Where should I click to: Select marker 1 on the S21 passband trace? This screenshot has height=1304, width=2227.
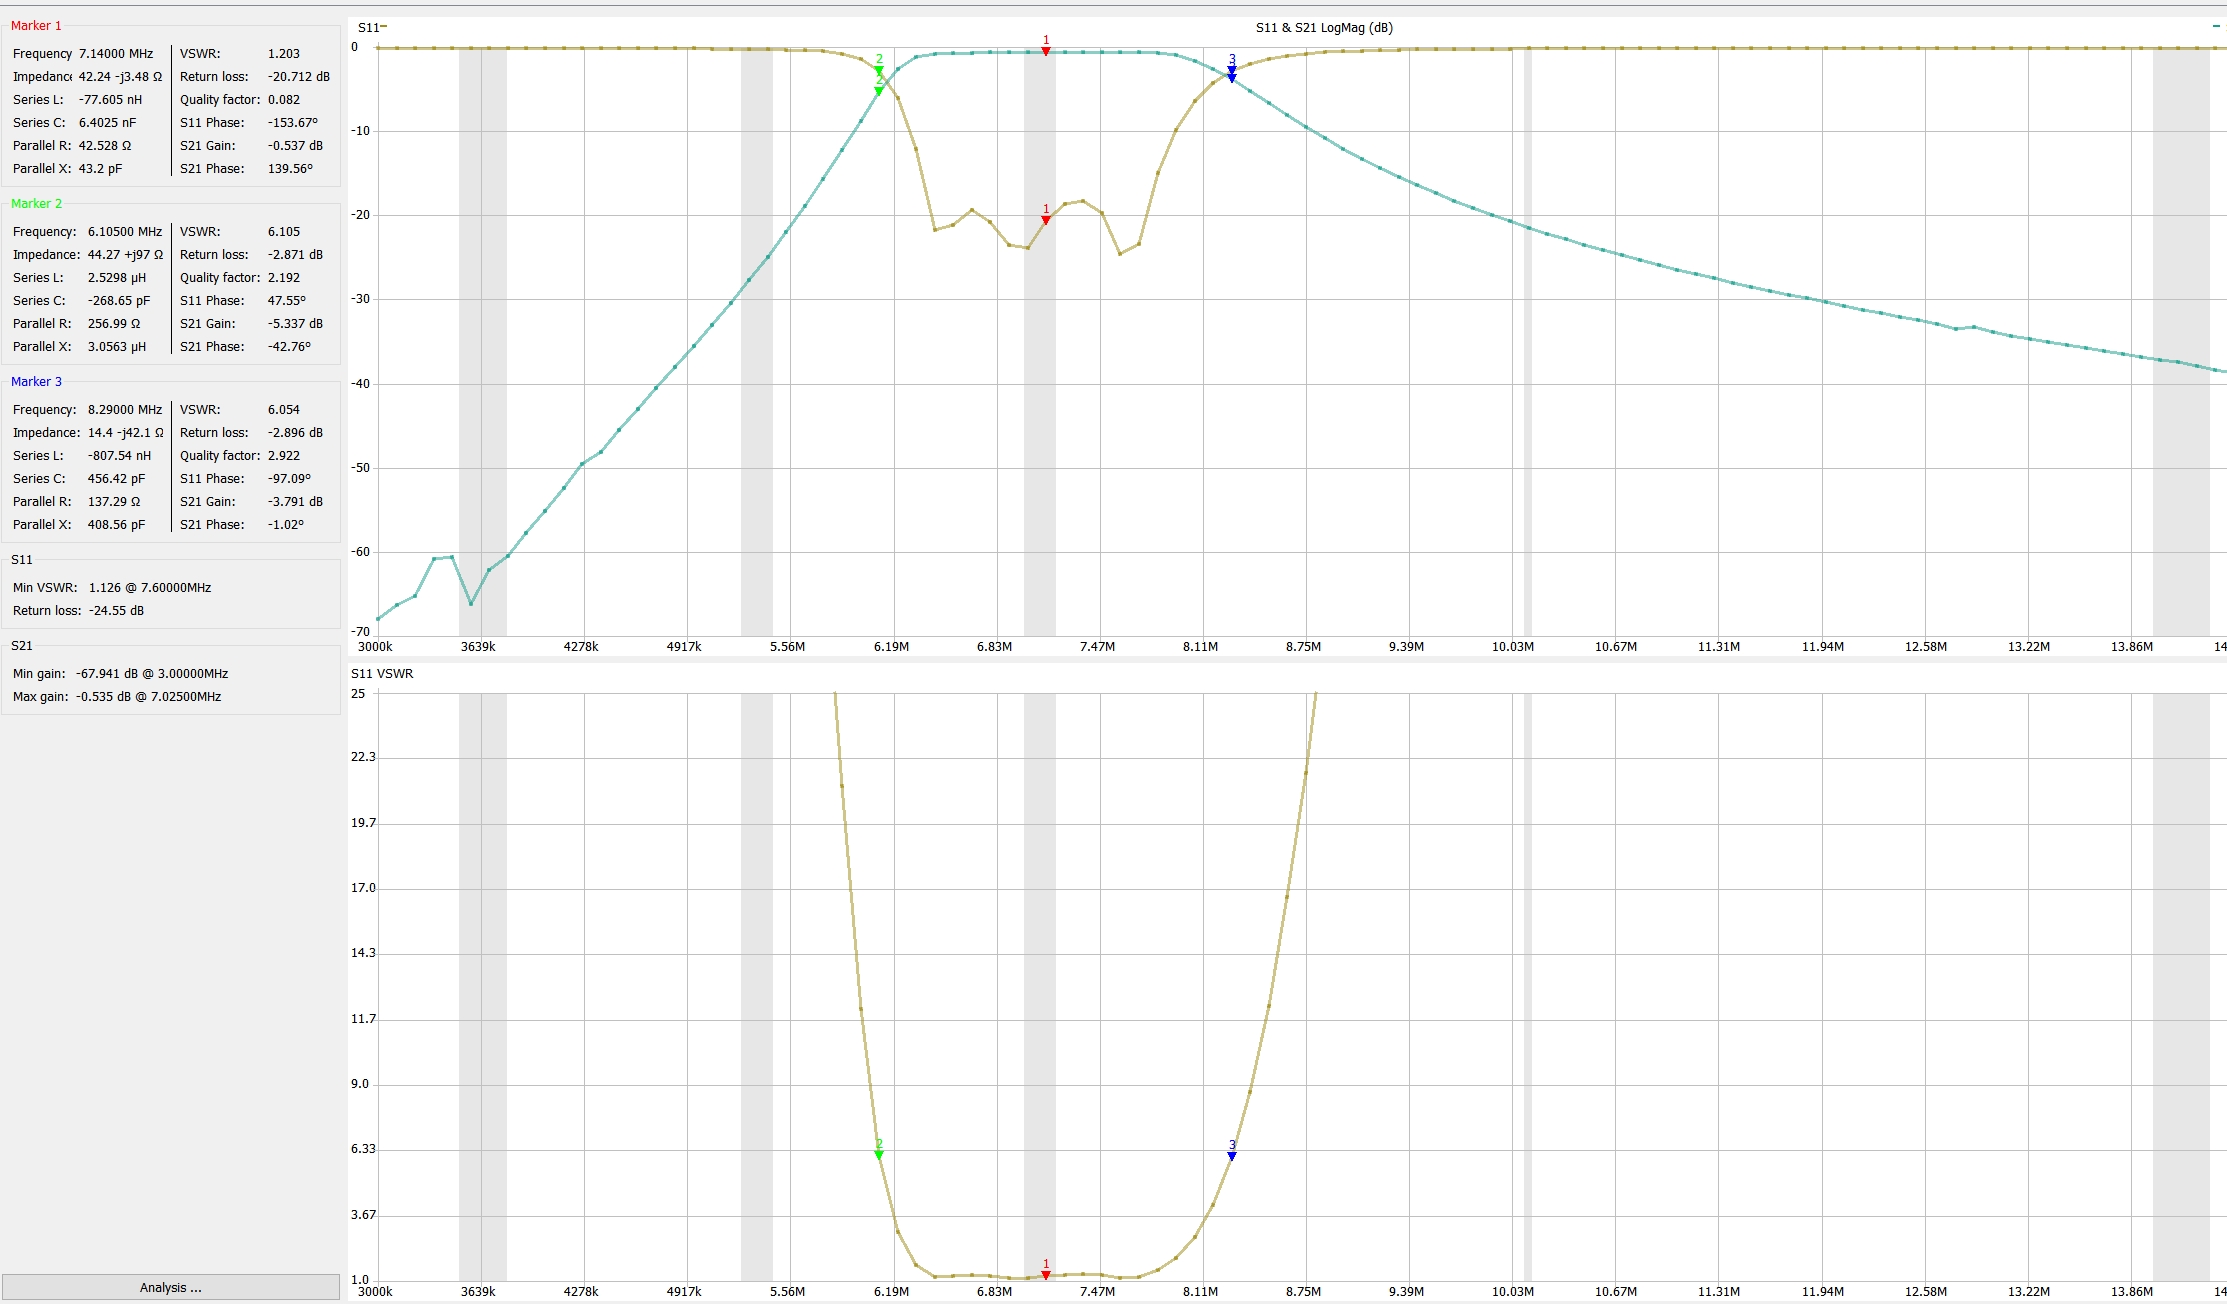(1046, 50)
